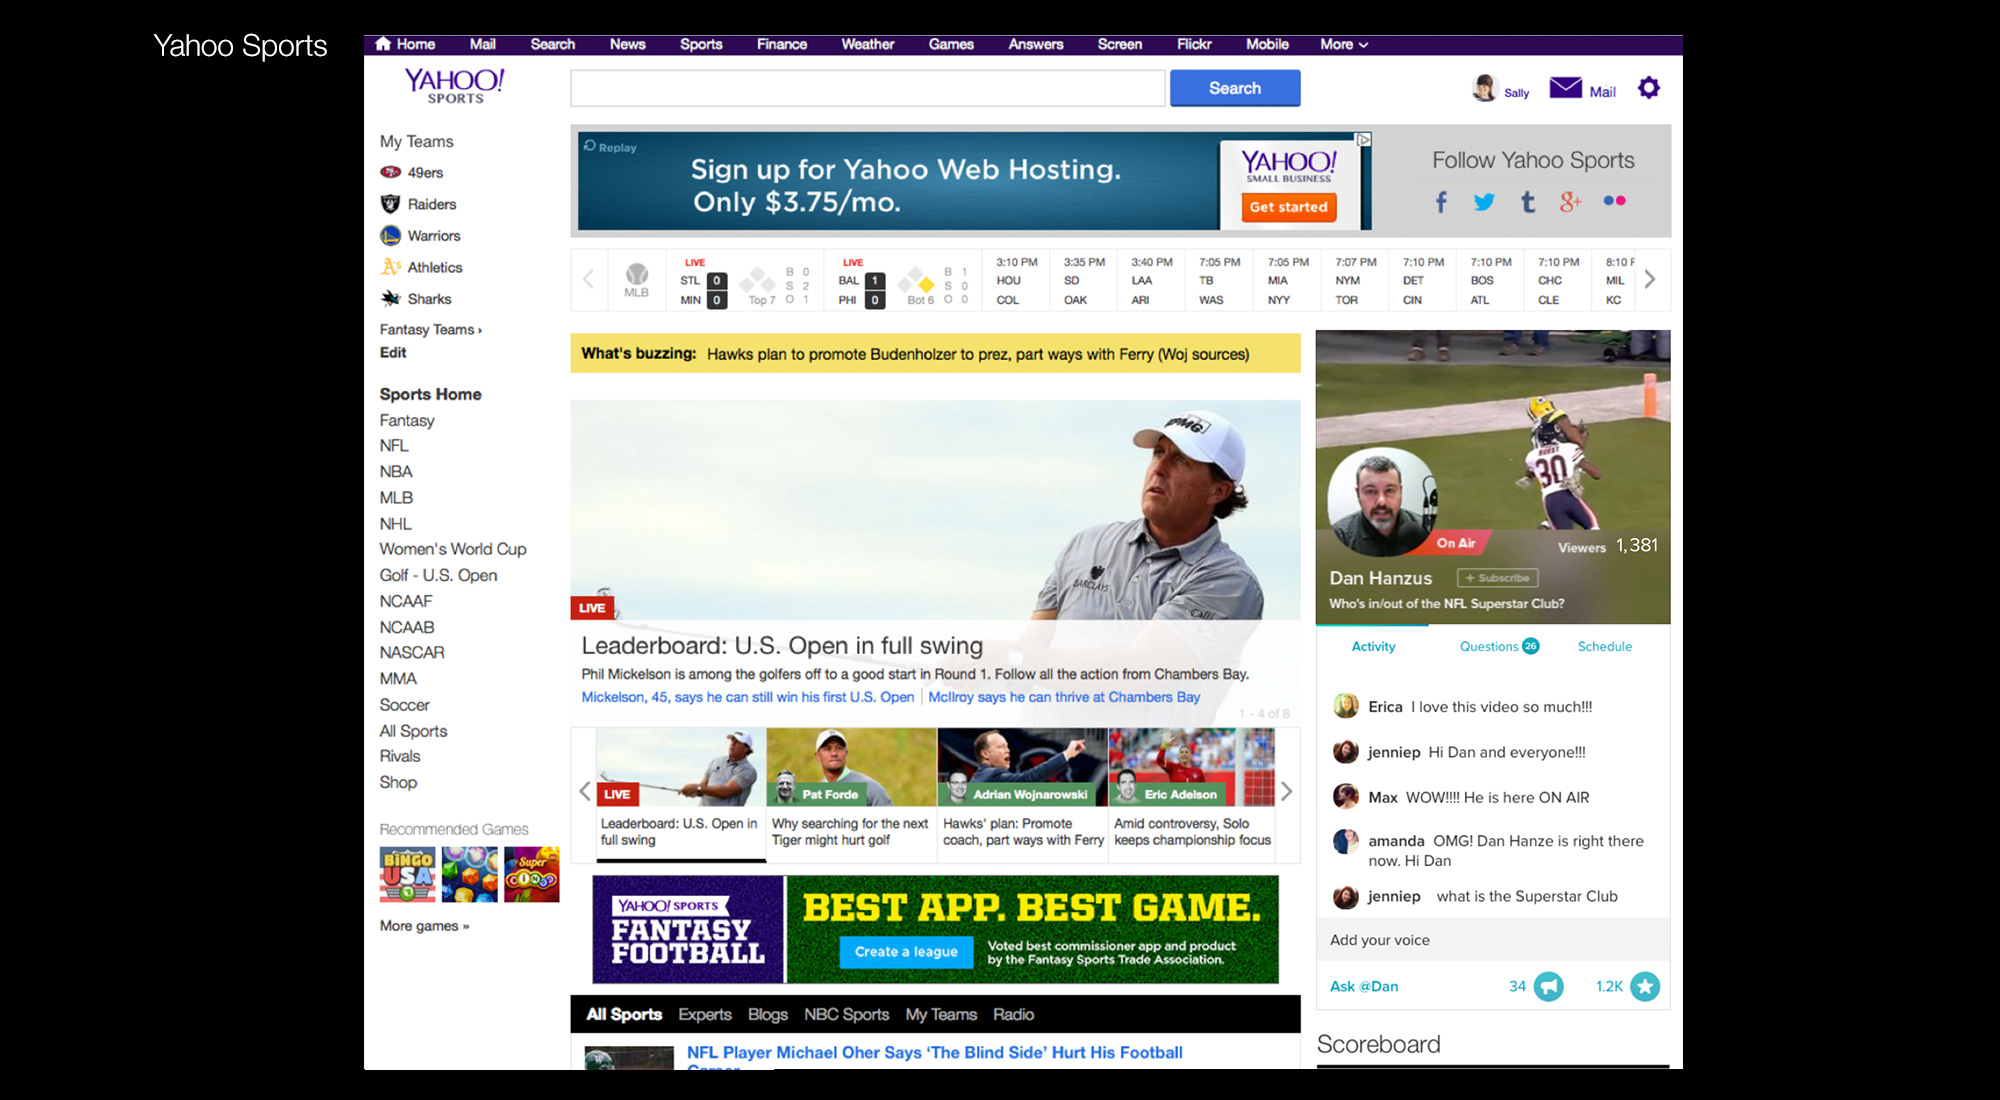Viewport: 2000px width, 1100px height.
Task: Click the Mail envelope icon
Action: point(1565,88)
